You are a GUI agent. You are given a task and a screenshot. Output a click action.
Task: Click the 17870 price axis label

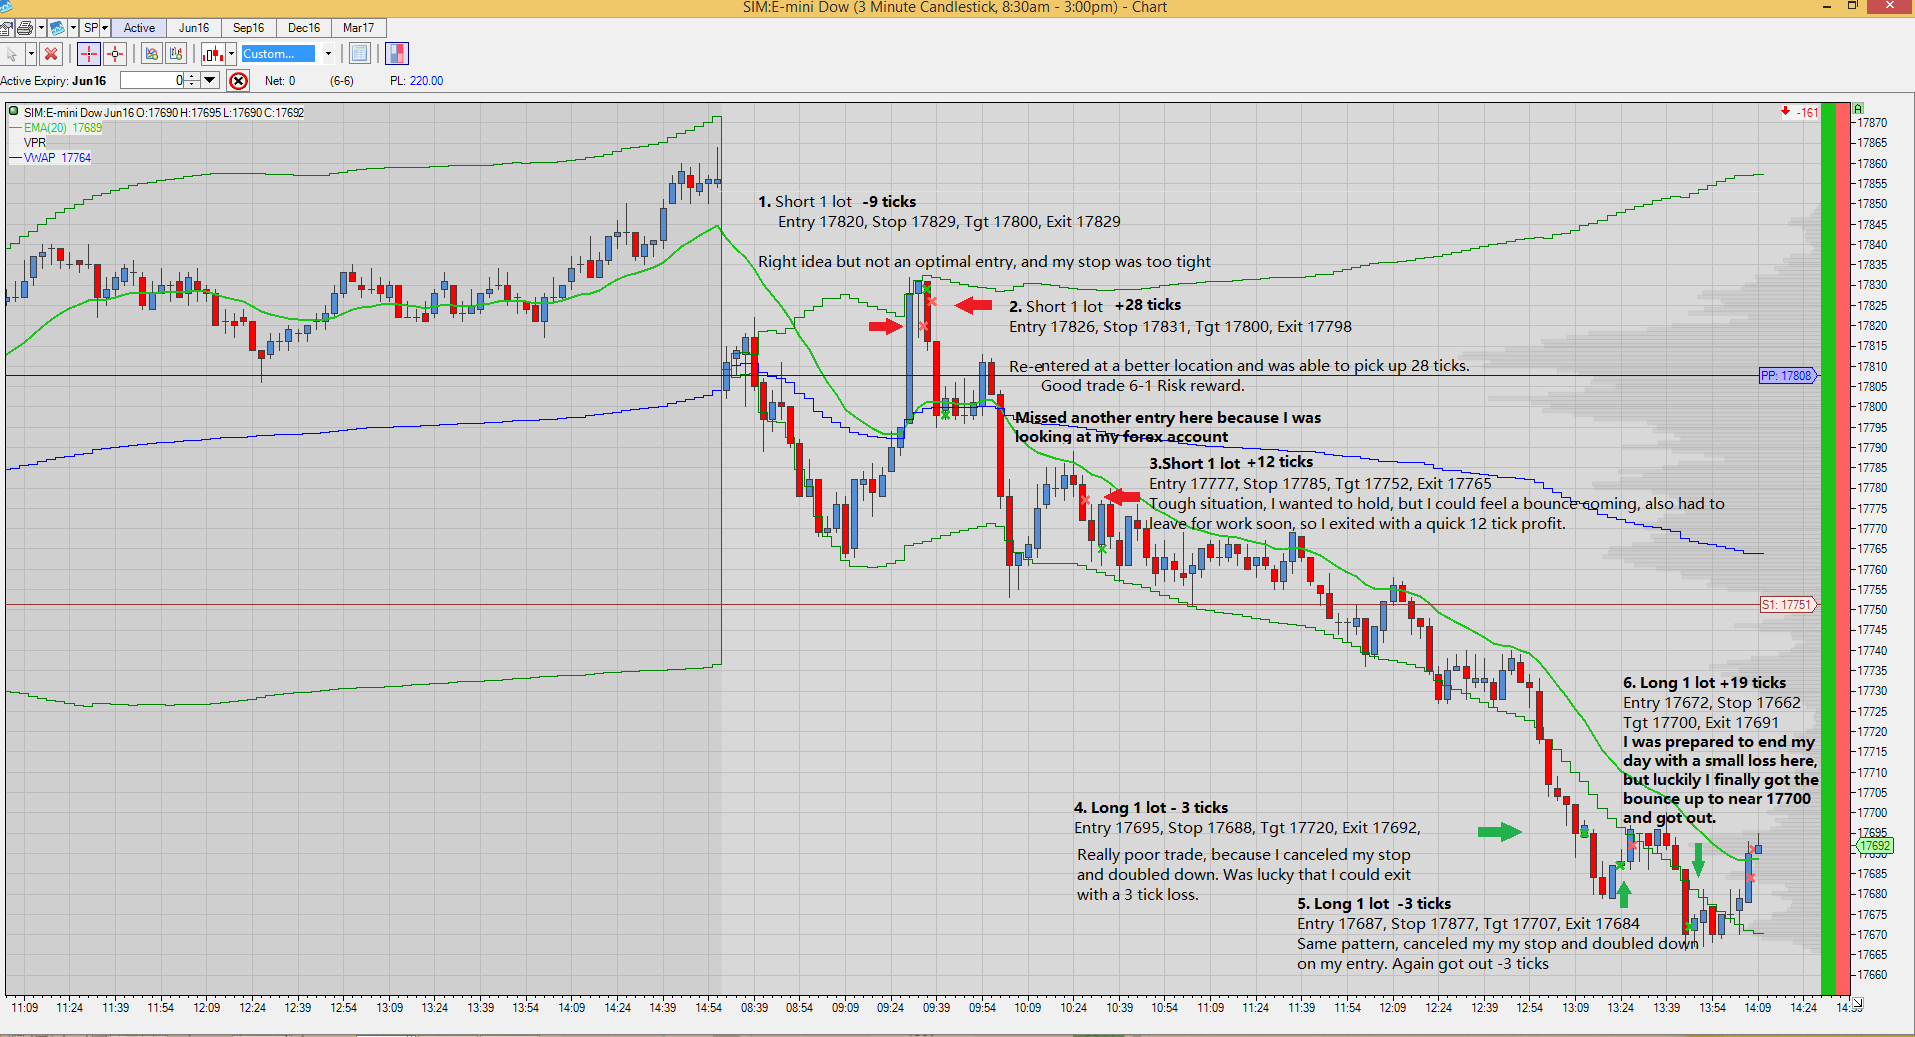1872,123
